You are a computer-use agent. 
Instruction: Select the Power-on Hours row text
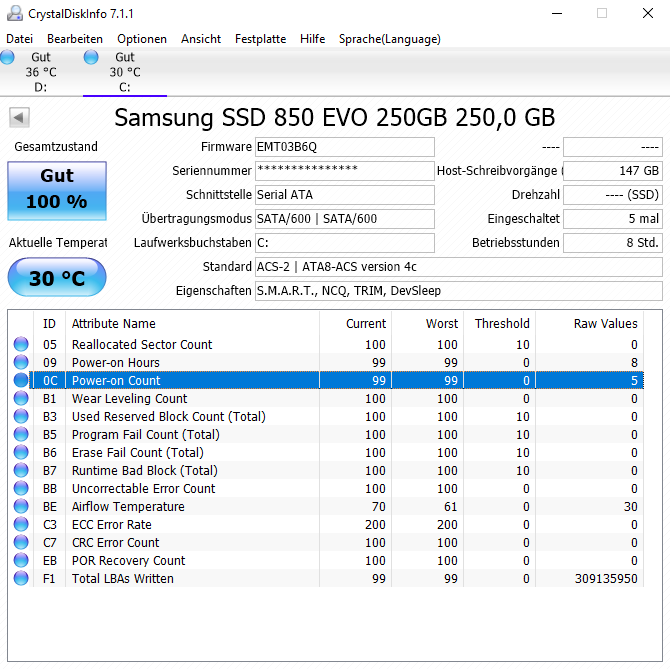116,362
